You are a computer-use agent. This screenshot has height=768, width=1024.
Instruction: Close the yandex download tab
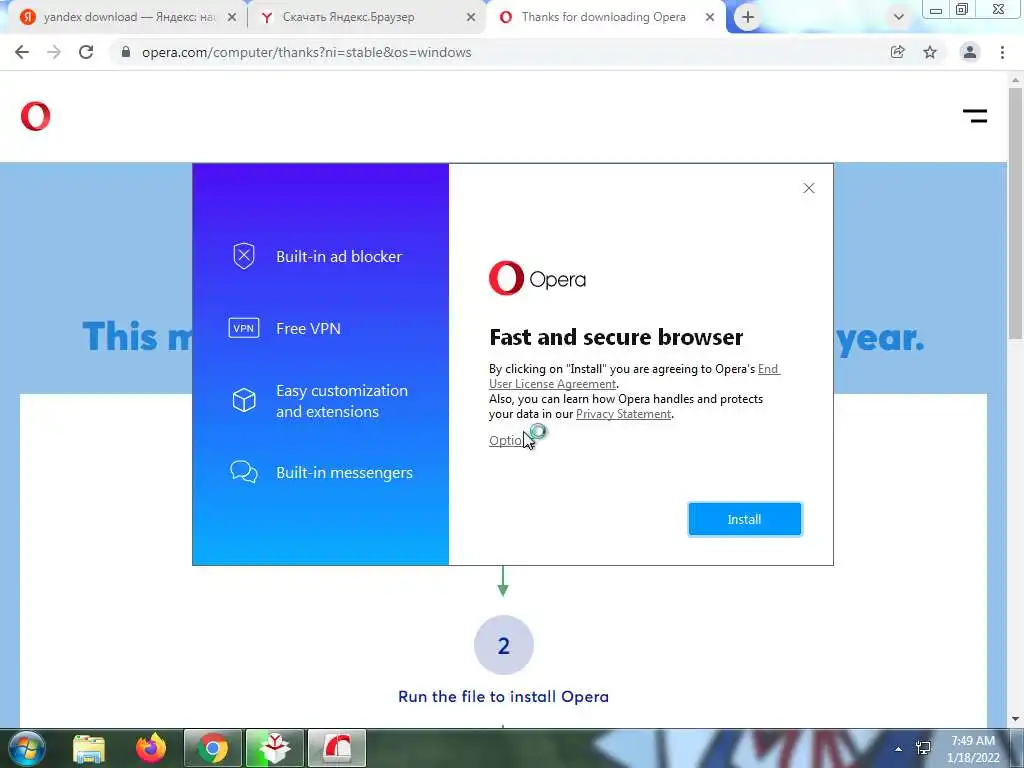click(232, 18)
